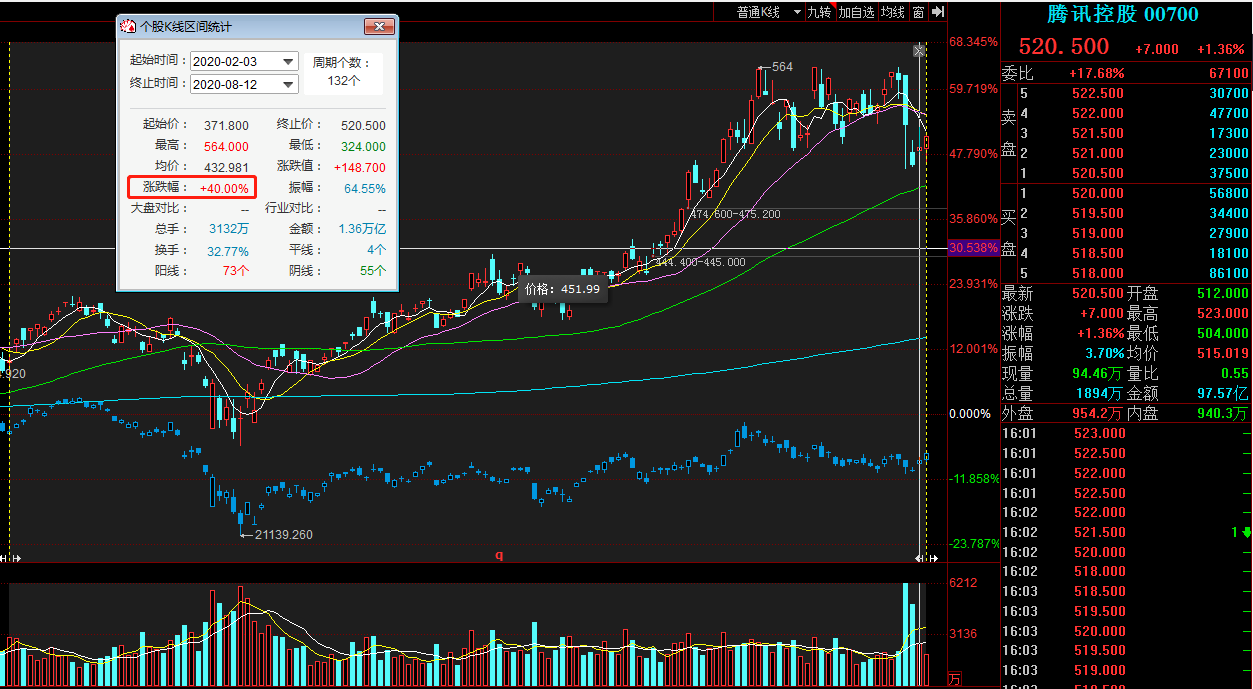
Task: Click the highlighted 30.538% axis marker
Action: [x=972, y=247]
